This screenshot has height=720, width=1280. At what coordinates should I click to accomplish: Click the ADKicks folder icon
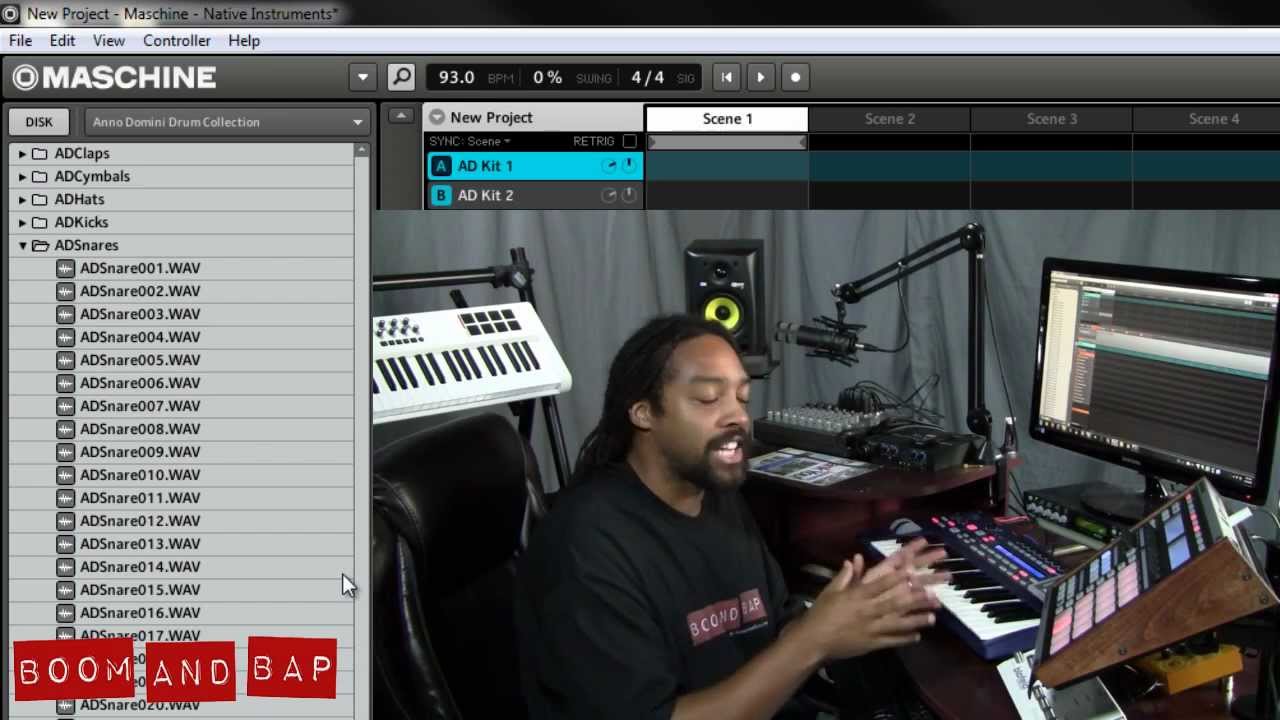(40, 222)
